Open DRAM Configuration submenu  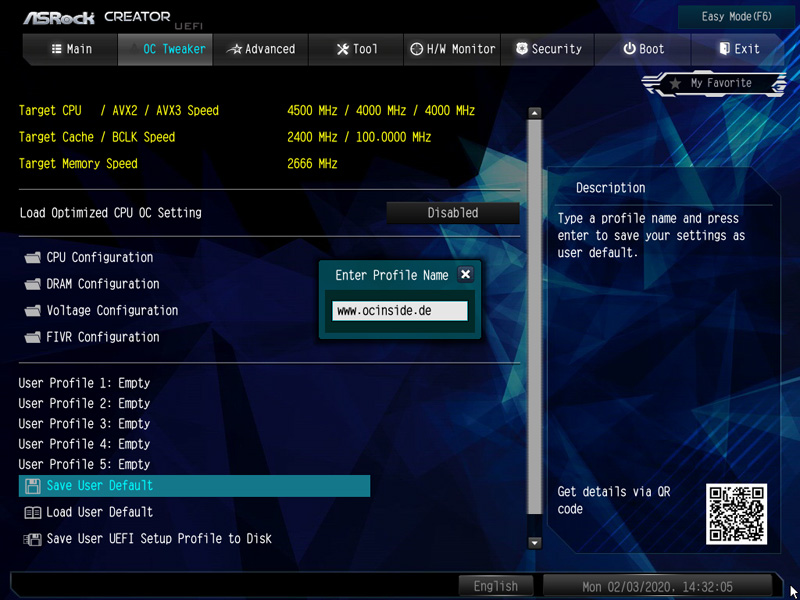(103, 284)
